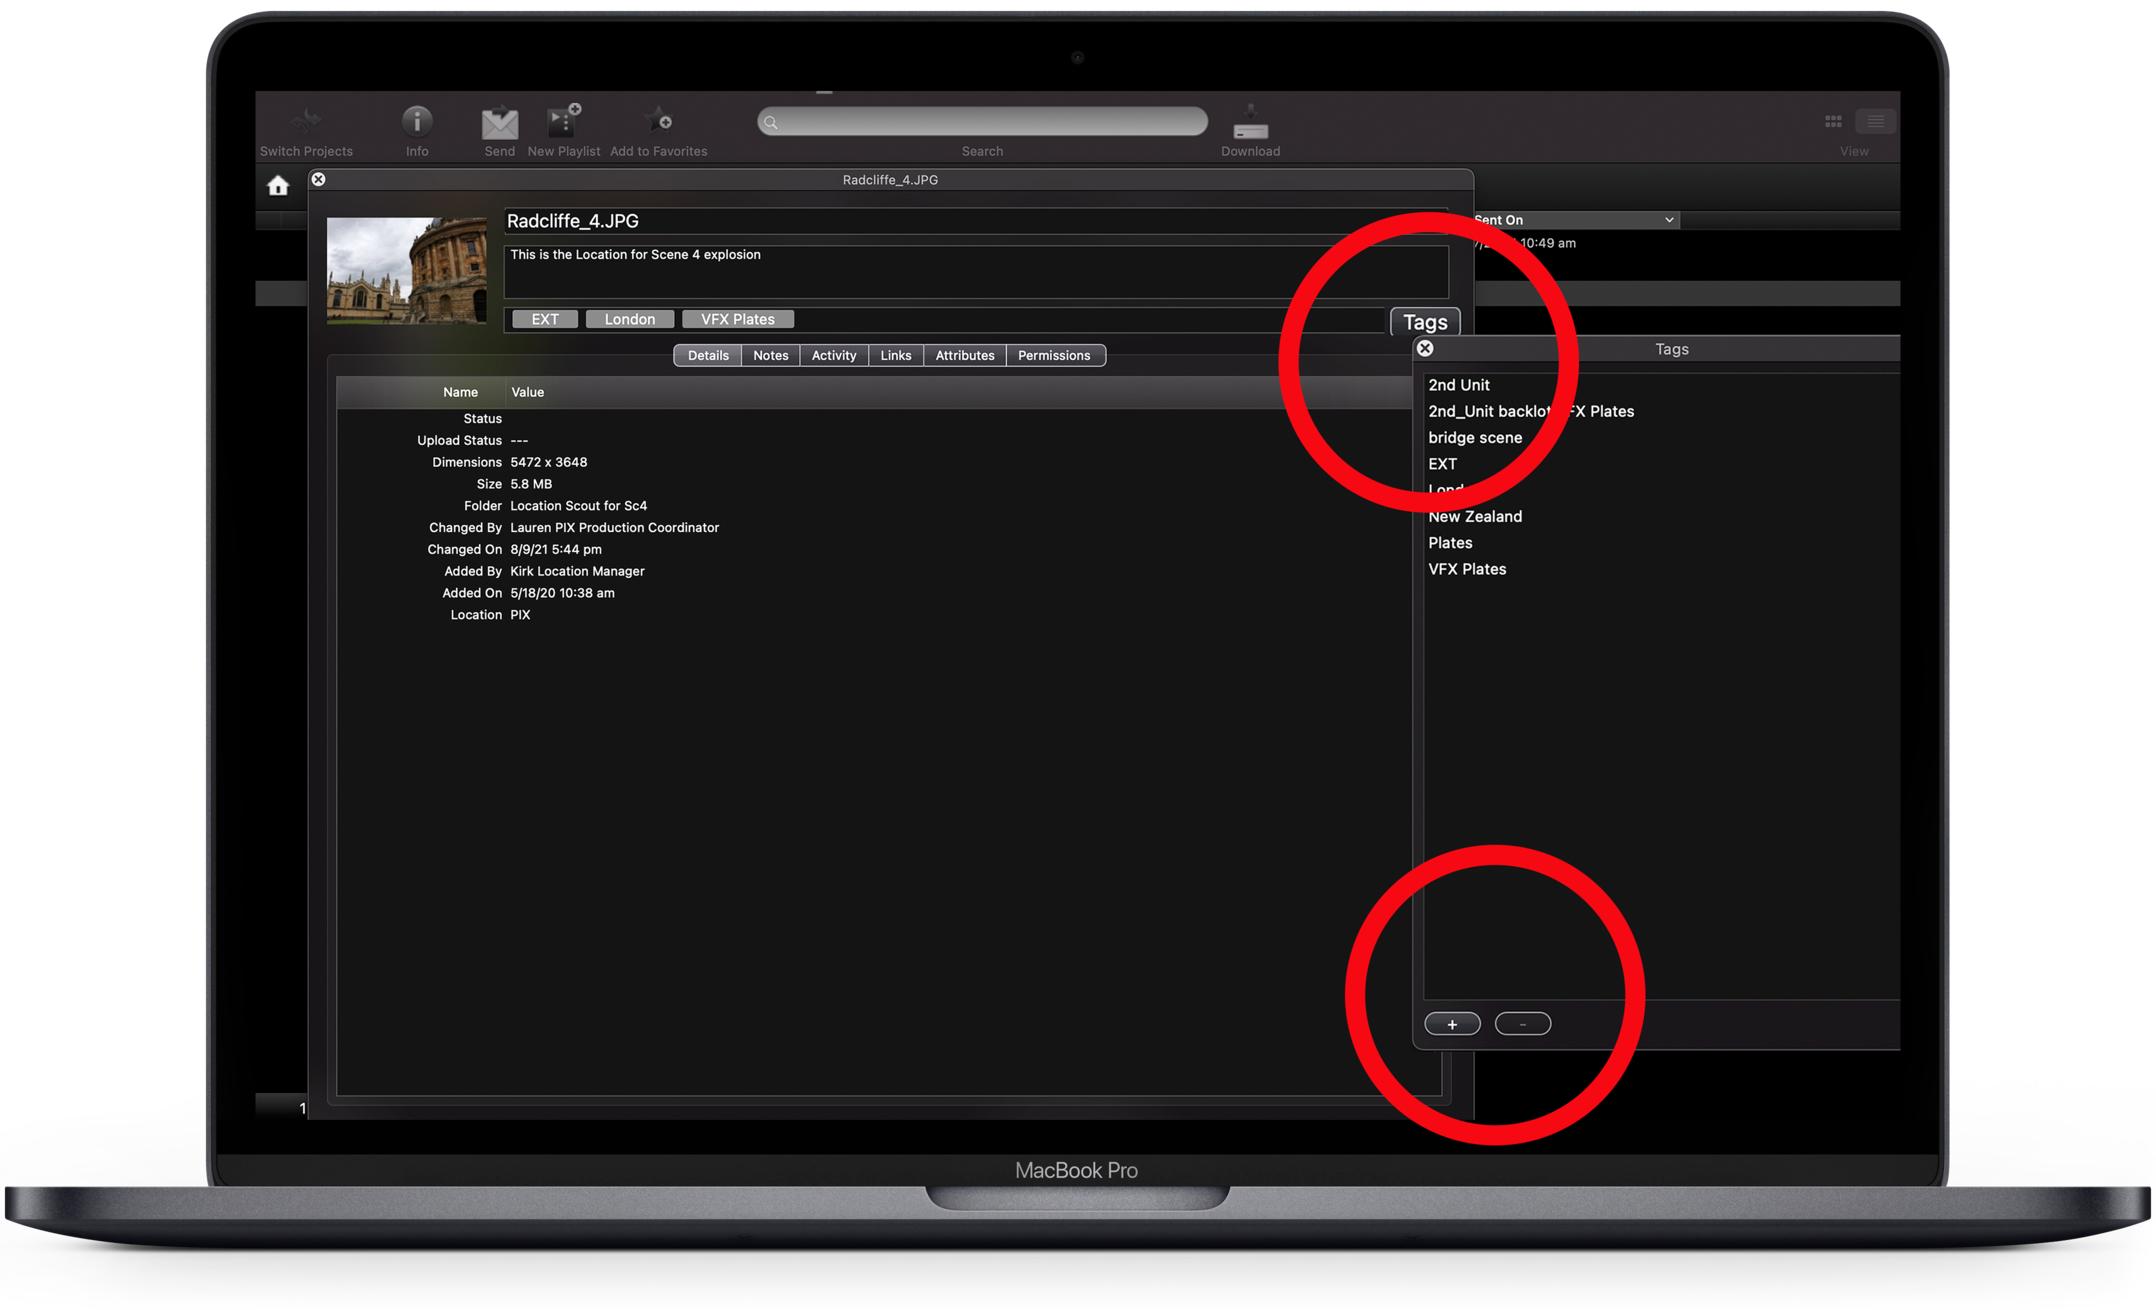Image resolution: width=2156 pixels, height=1310 pixels.
Task: Click the Tags button
Action: pos(1424,322)
